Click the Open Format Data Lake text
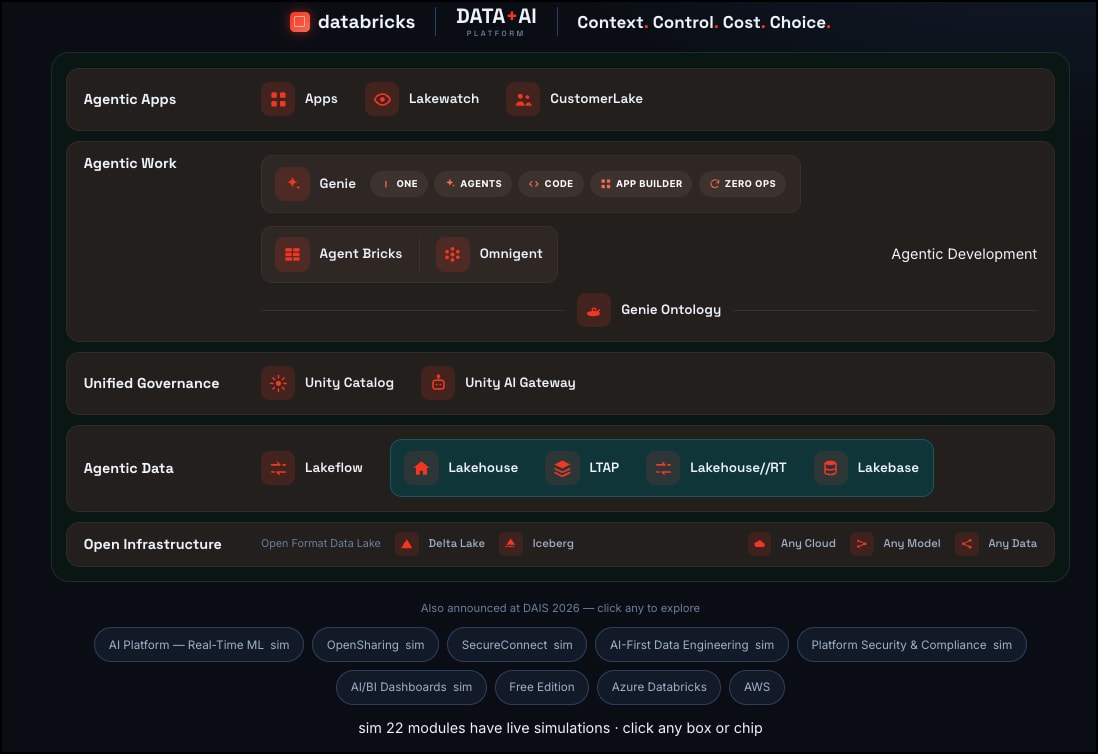Screen dimensions: 1098x754 (x=321, y=543)
